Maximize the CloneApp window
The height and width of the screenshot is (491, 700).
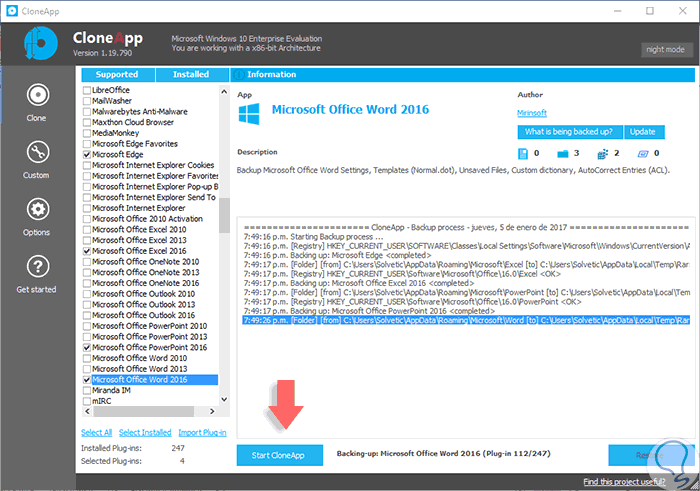[x=650, y=11]
